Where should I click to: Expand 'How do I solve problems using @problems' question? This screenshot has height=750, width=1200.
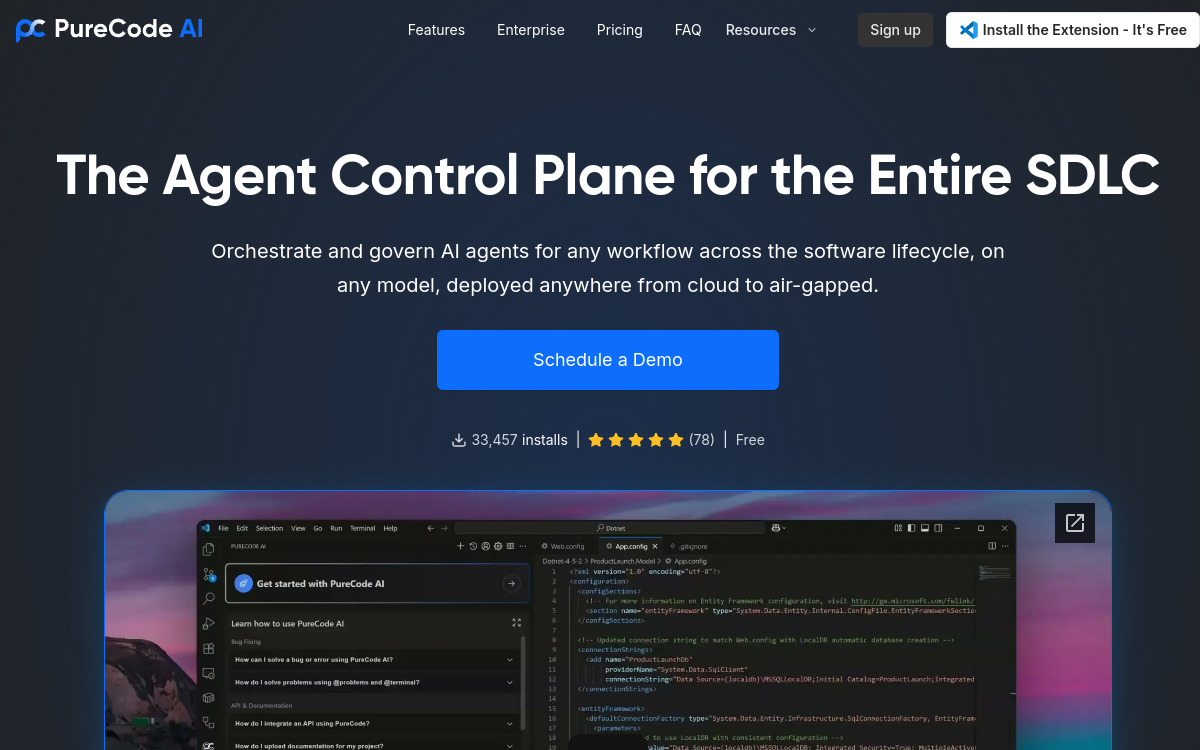(374, 682)
